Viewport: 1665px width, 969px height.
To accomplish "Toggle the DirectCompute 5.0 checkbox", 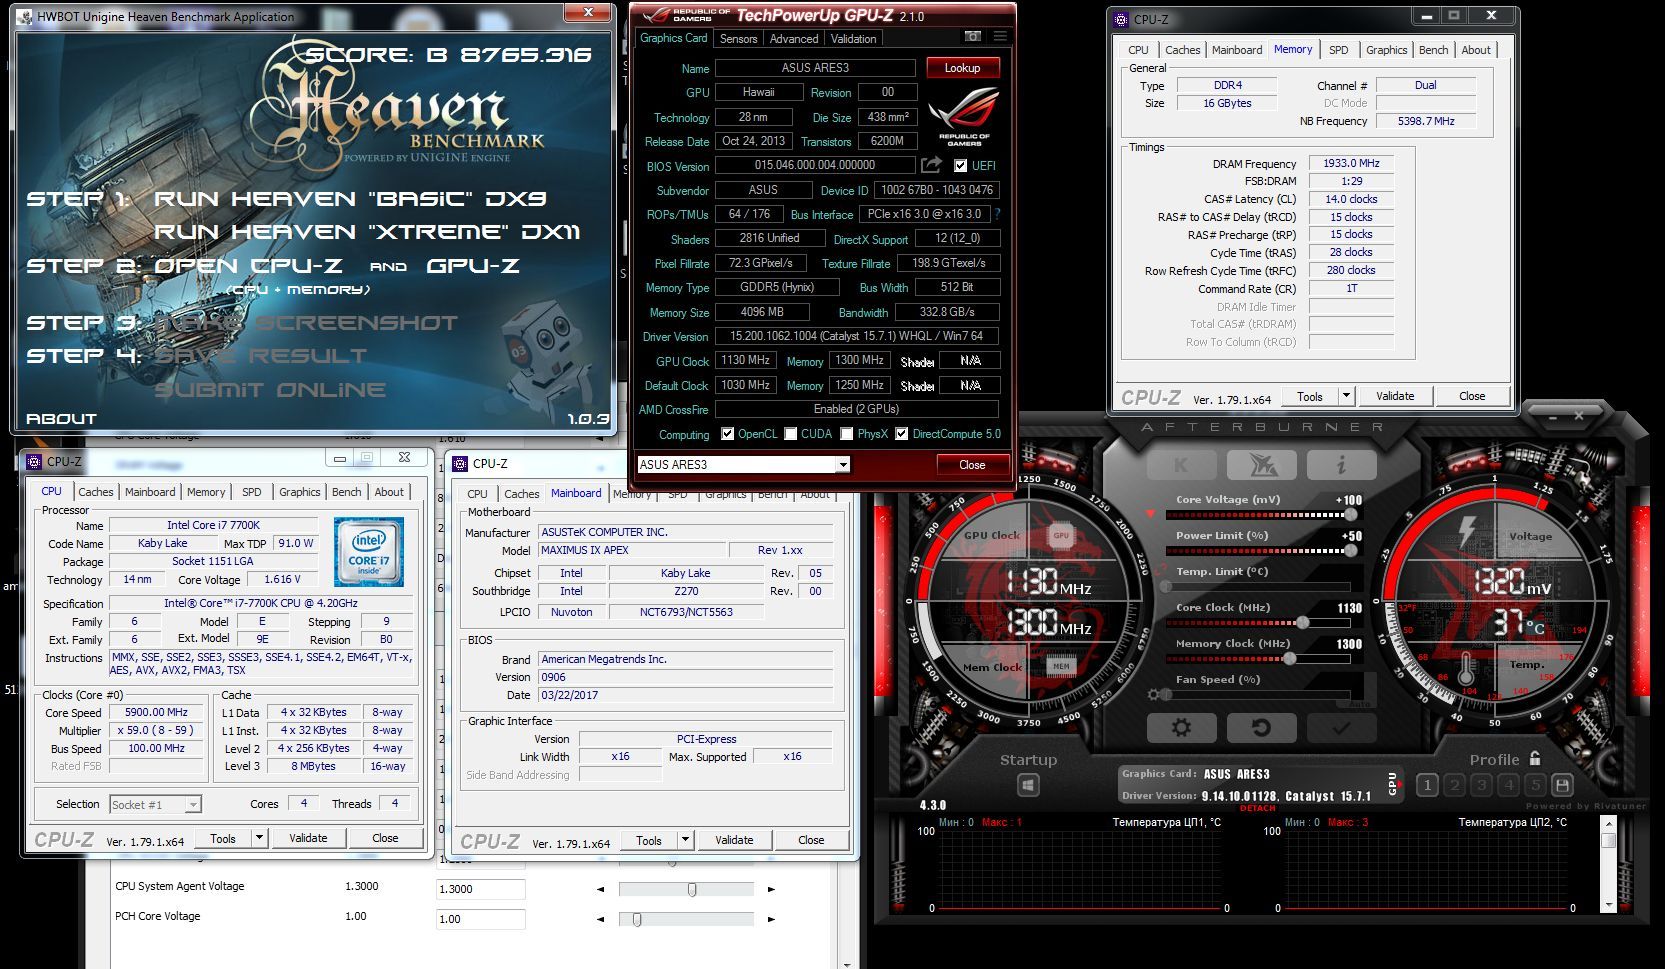I will [902, 434].
